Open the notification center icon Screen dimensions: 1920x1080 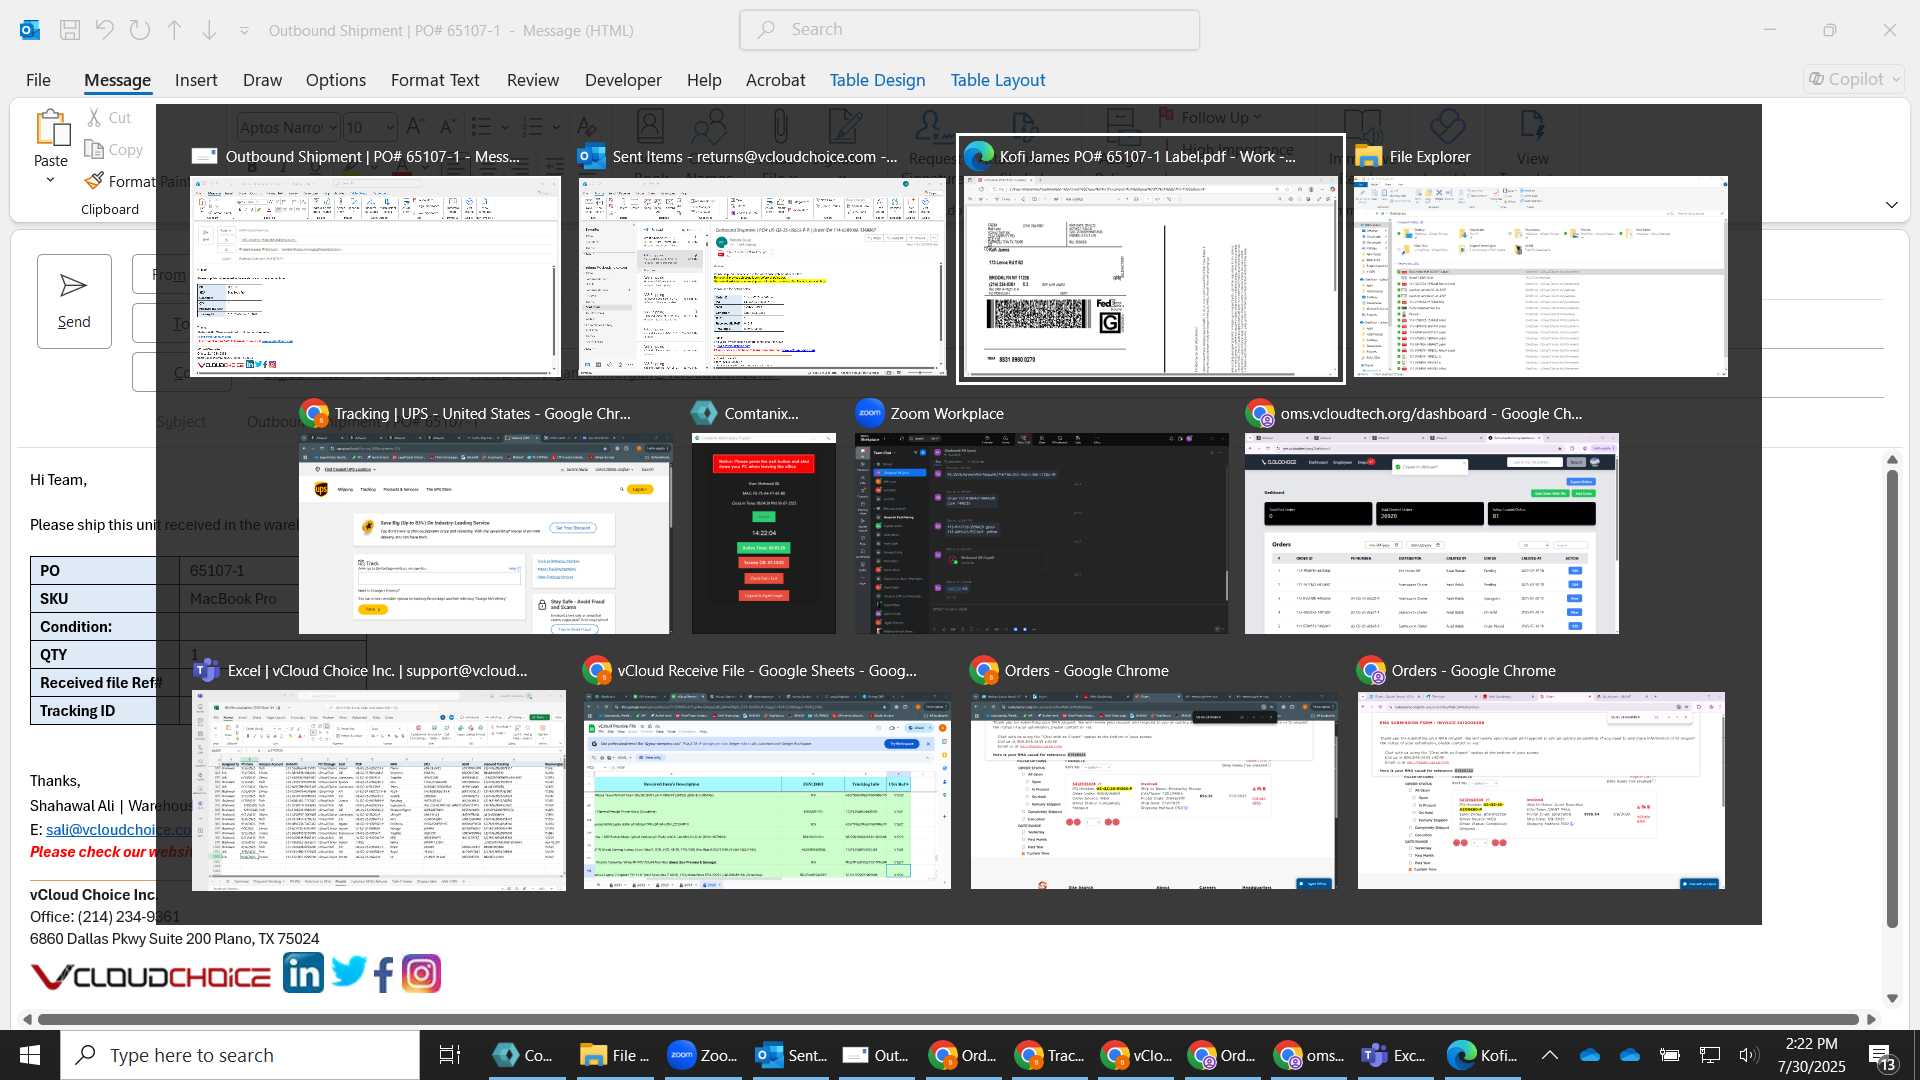(x=1881, y=1056)
